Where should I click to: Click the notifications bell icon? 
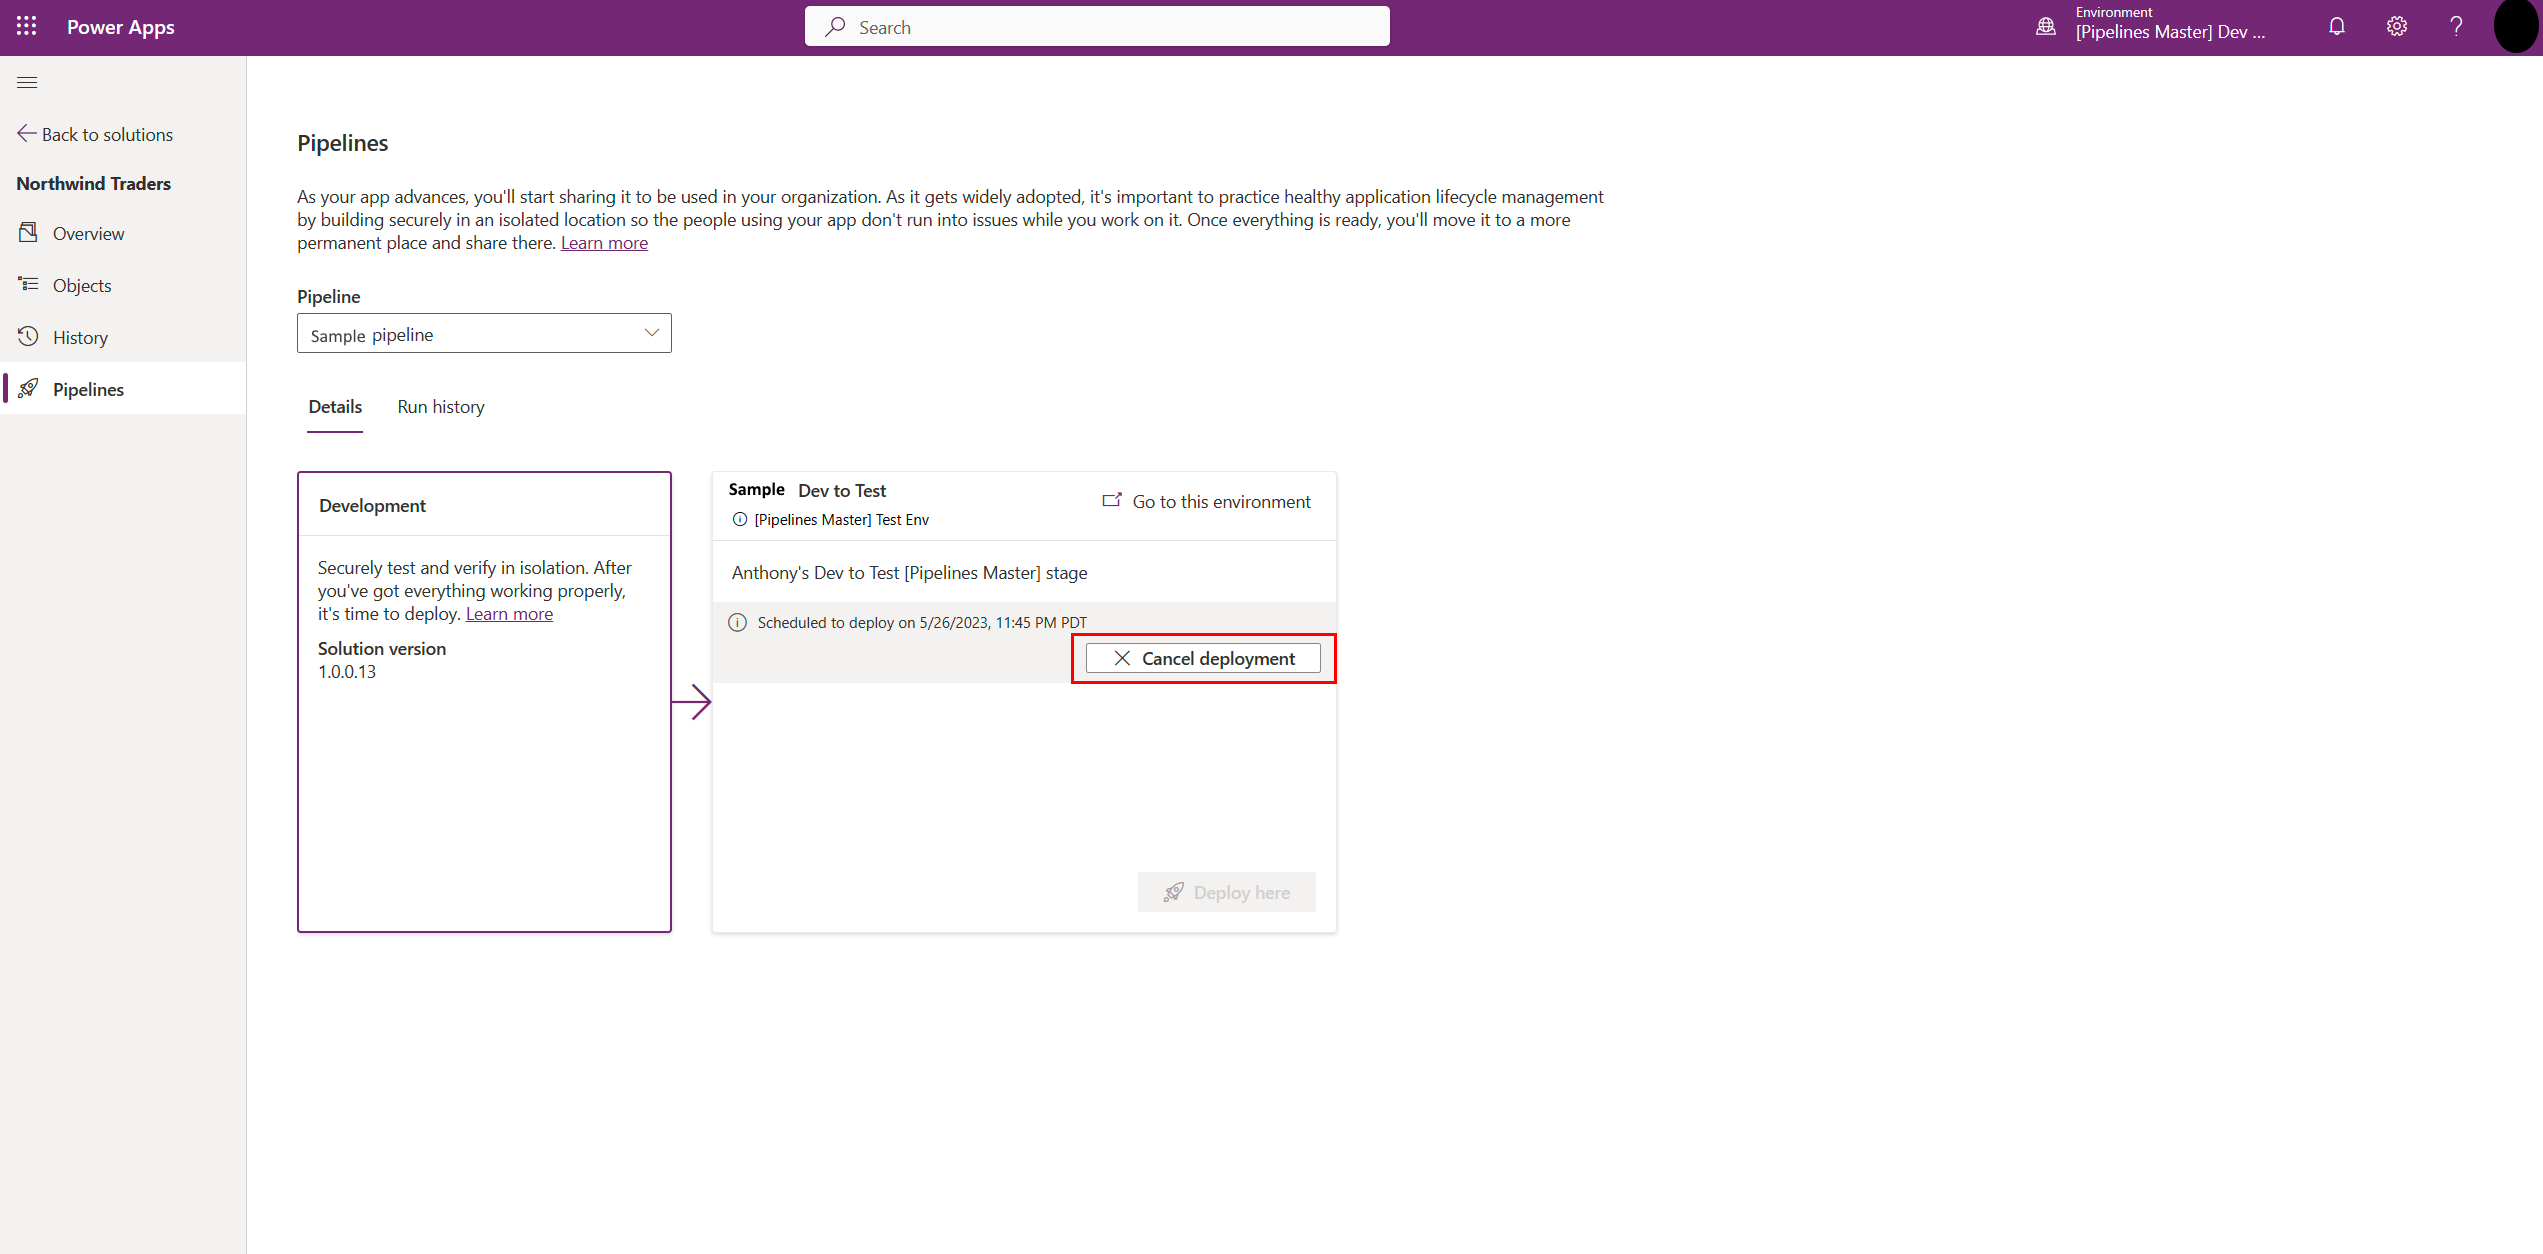[x=2335, y=28]
